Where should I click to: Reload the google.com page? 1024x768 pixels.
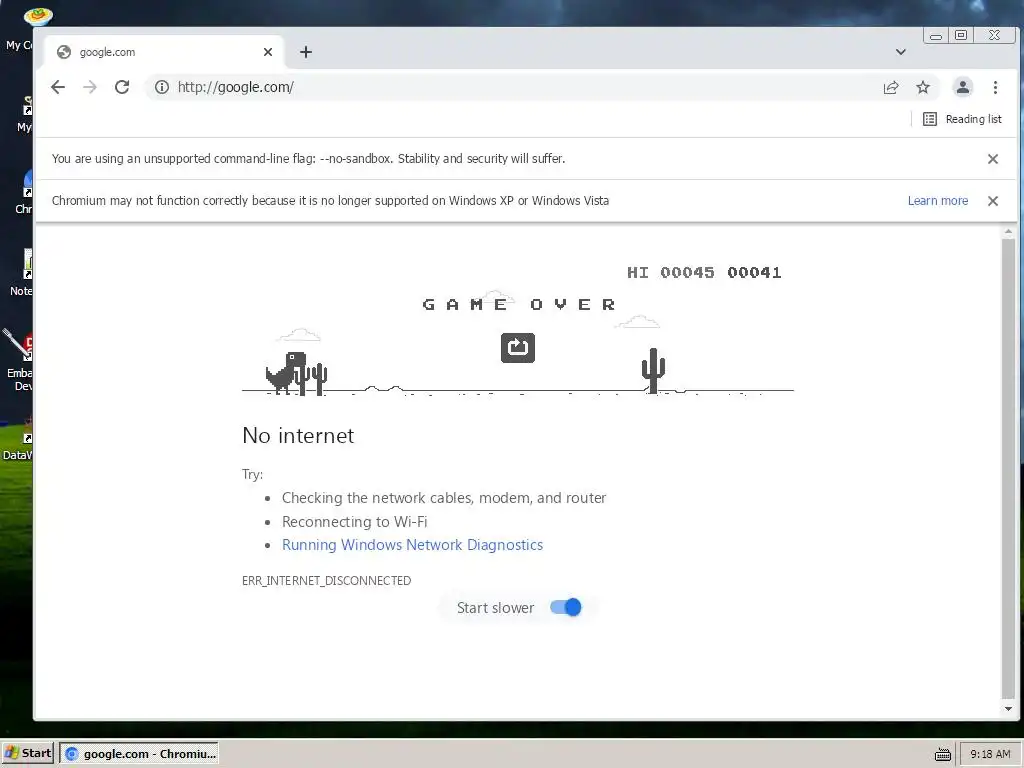click(122, 87)
